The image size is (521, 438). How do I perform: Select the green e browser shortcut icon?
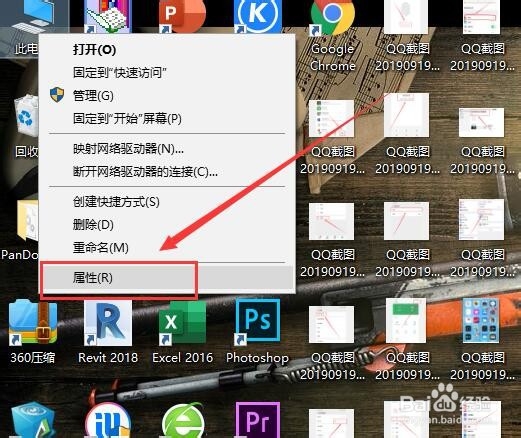(x=183, y=421)
